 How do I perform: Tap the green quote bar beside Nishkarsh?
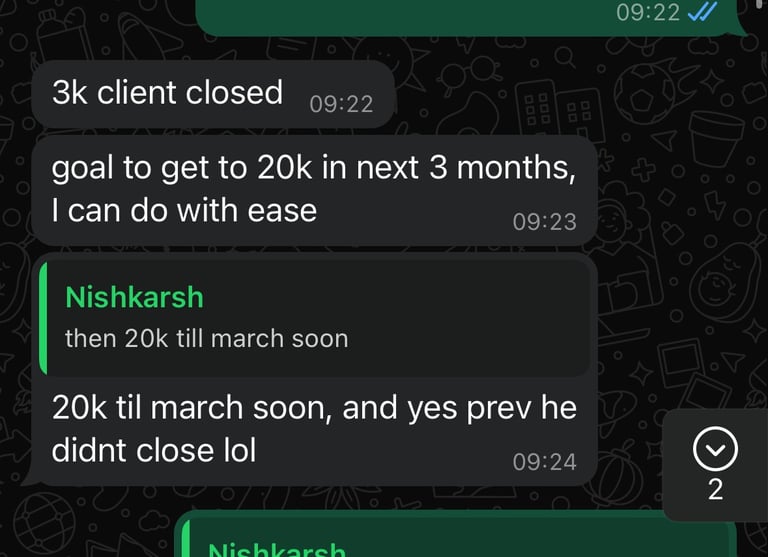[43, 318]
